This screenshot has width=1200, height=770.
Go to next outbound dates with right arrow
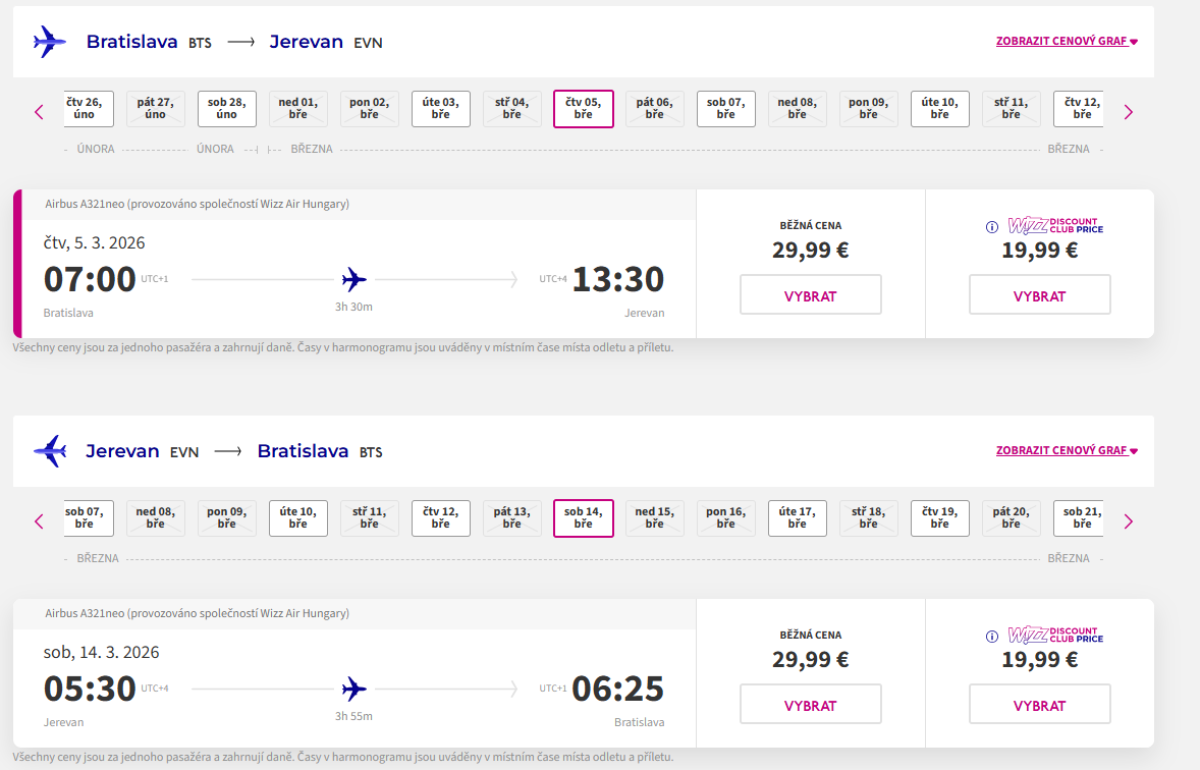(1128, 112)
